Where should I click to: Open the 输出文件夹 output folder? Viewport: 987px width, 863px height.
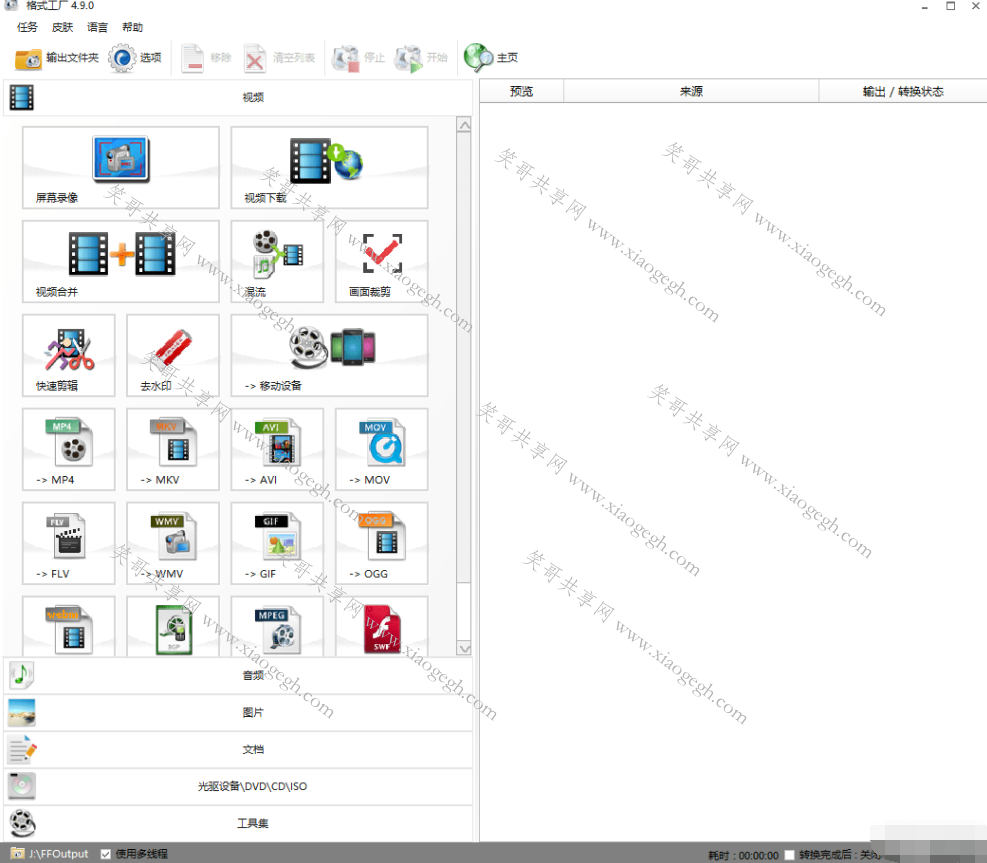click(x=57, y=58)
